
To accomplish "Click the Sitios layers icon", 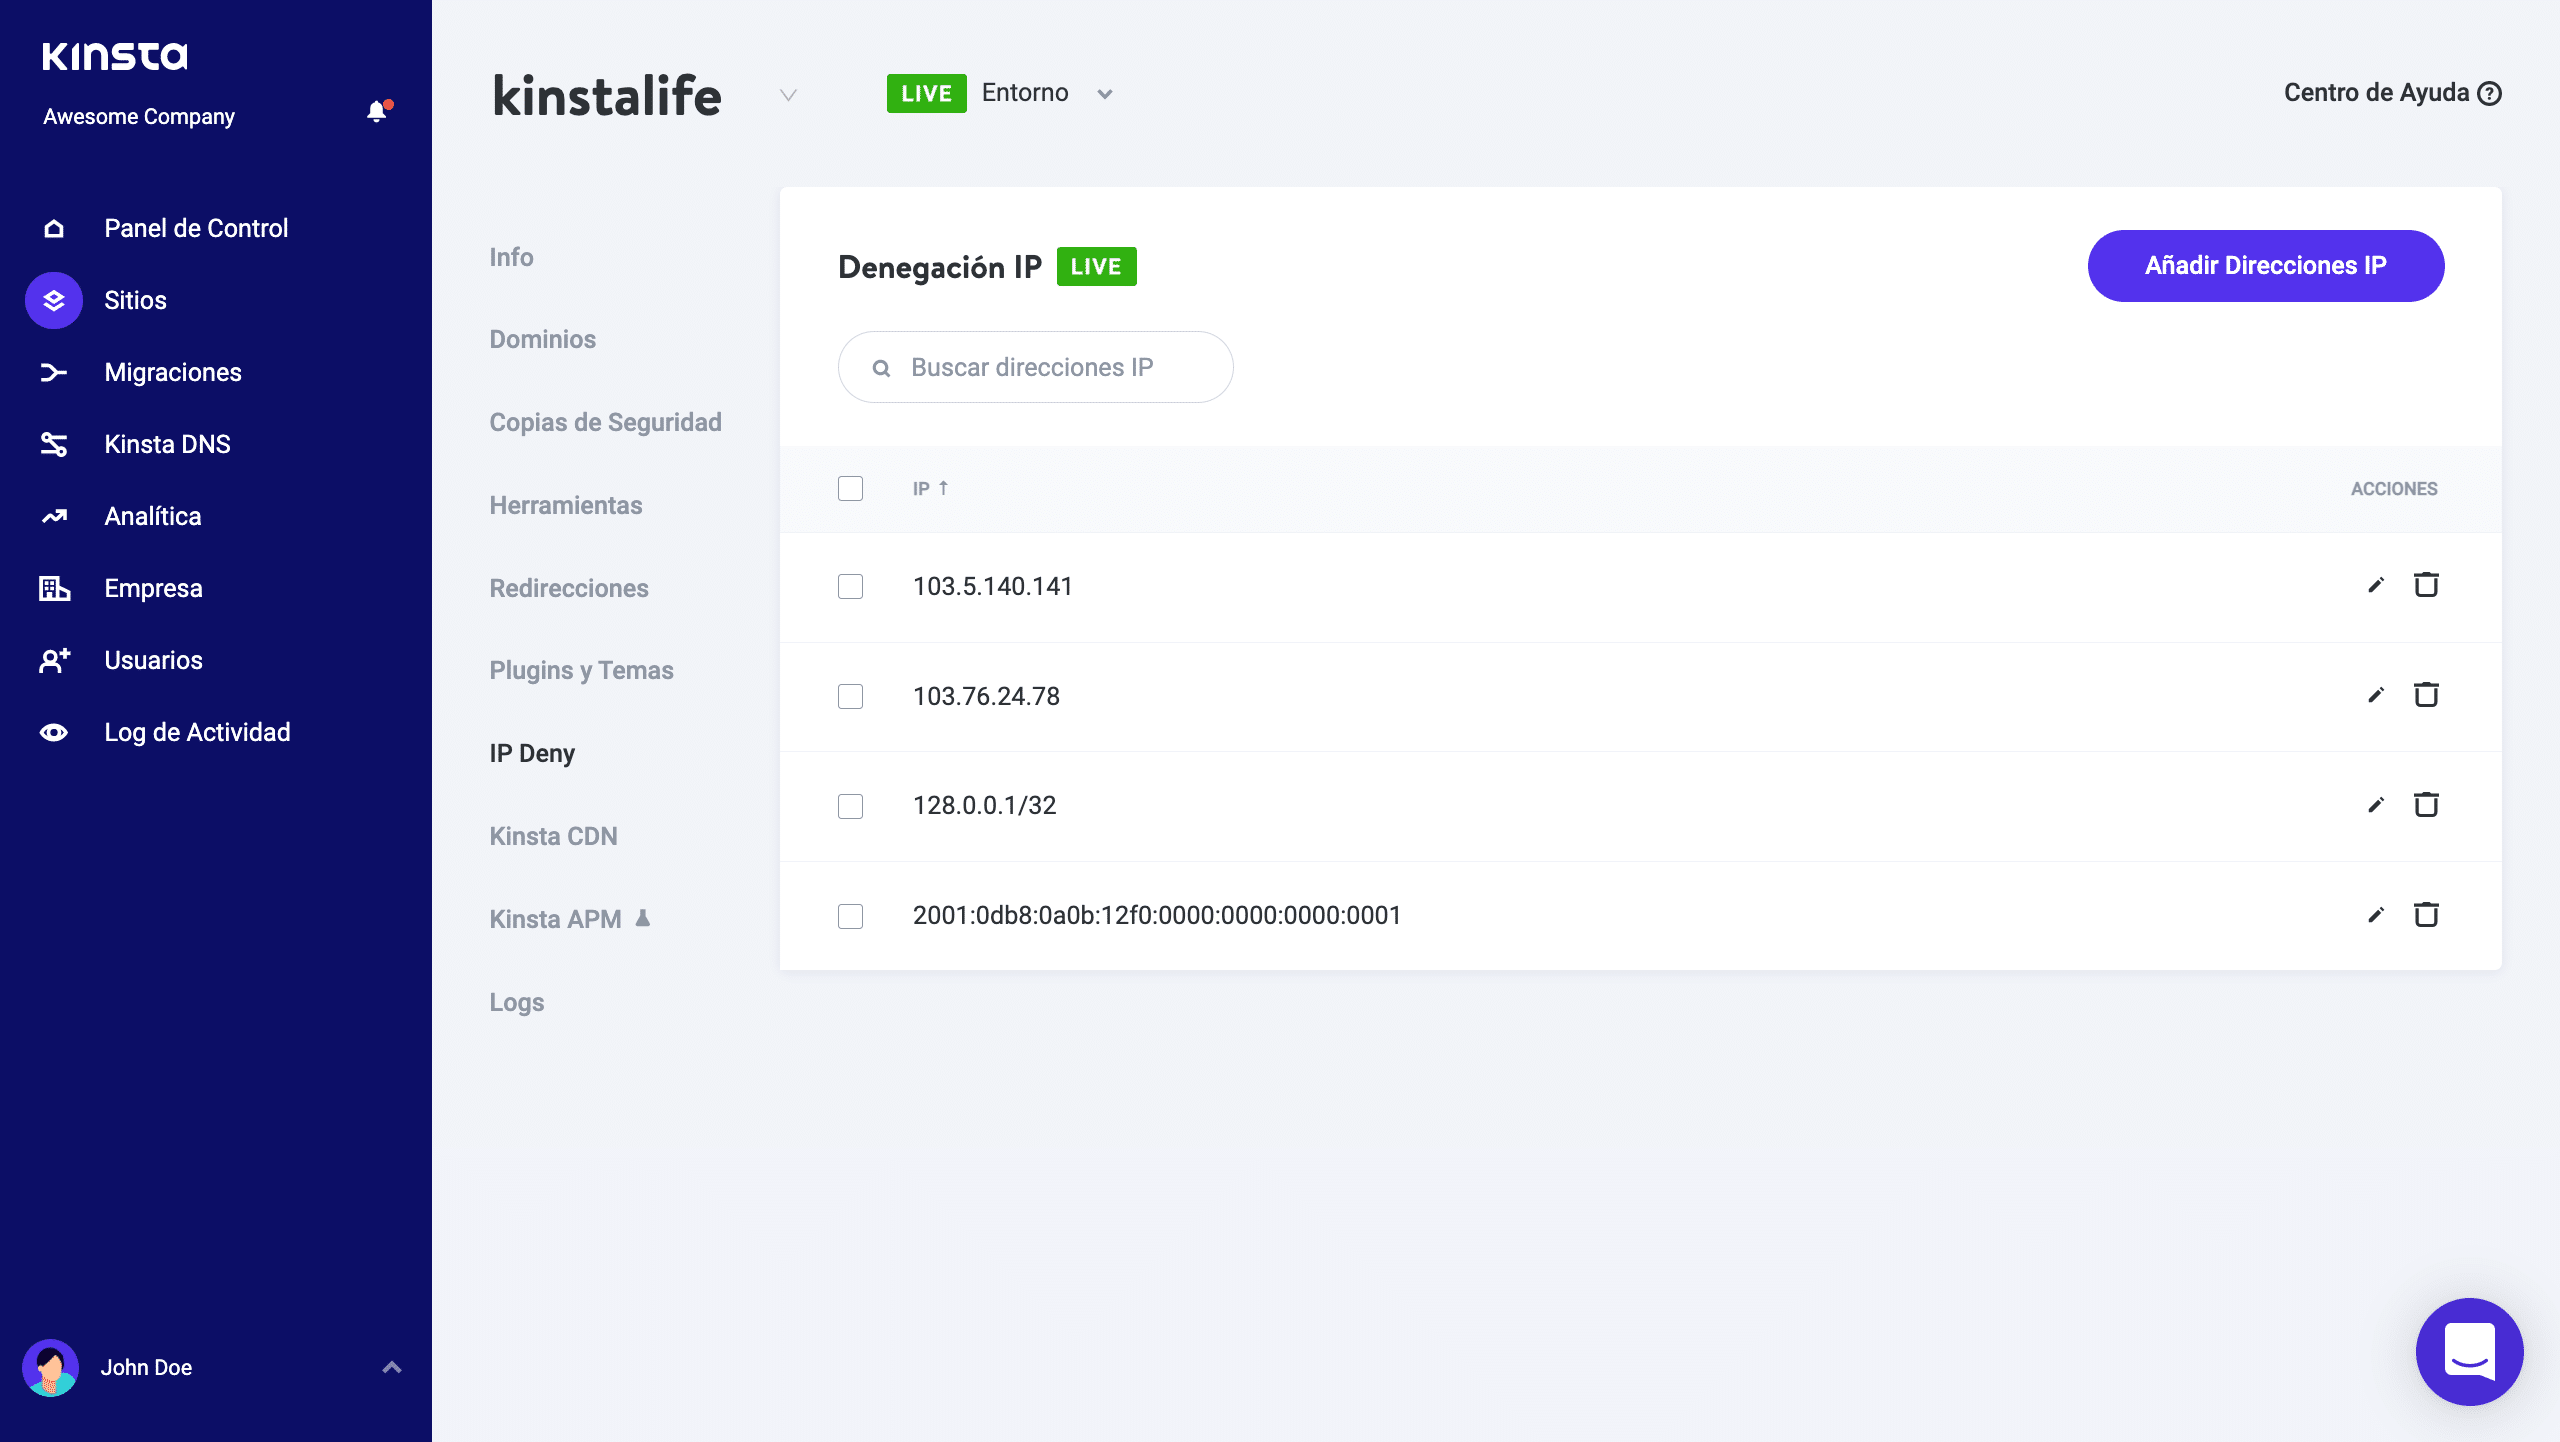I will tap(54, 300).
